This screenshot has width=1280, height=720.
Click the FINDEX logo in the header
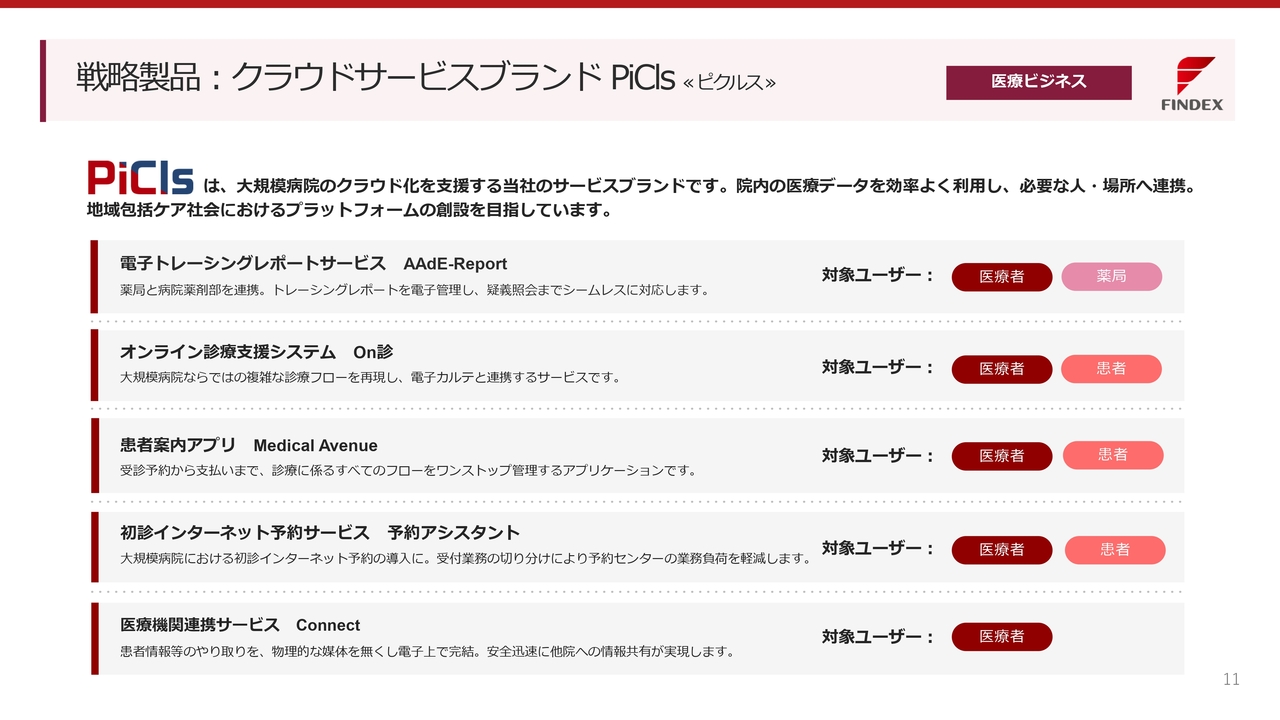coord(1192,83)
